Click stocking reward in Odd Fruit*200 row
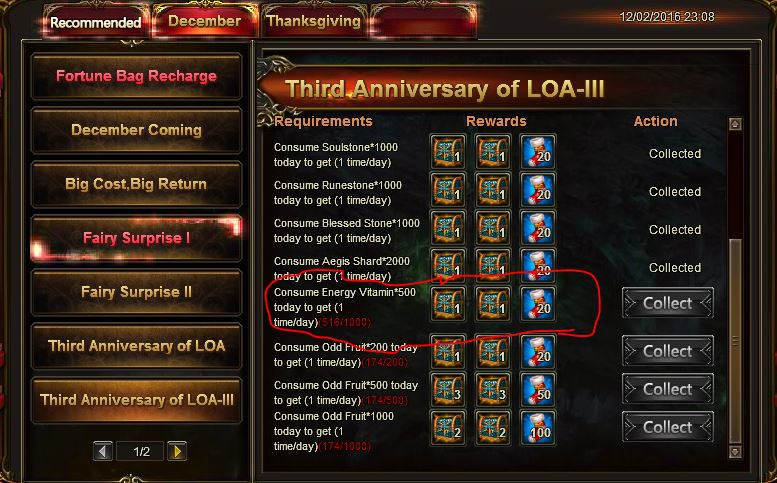This screenshot has width=777, height=483. click(538, 351)
